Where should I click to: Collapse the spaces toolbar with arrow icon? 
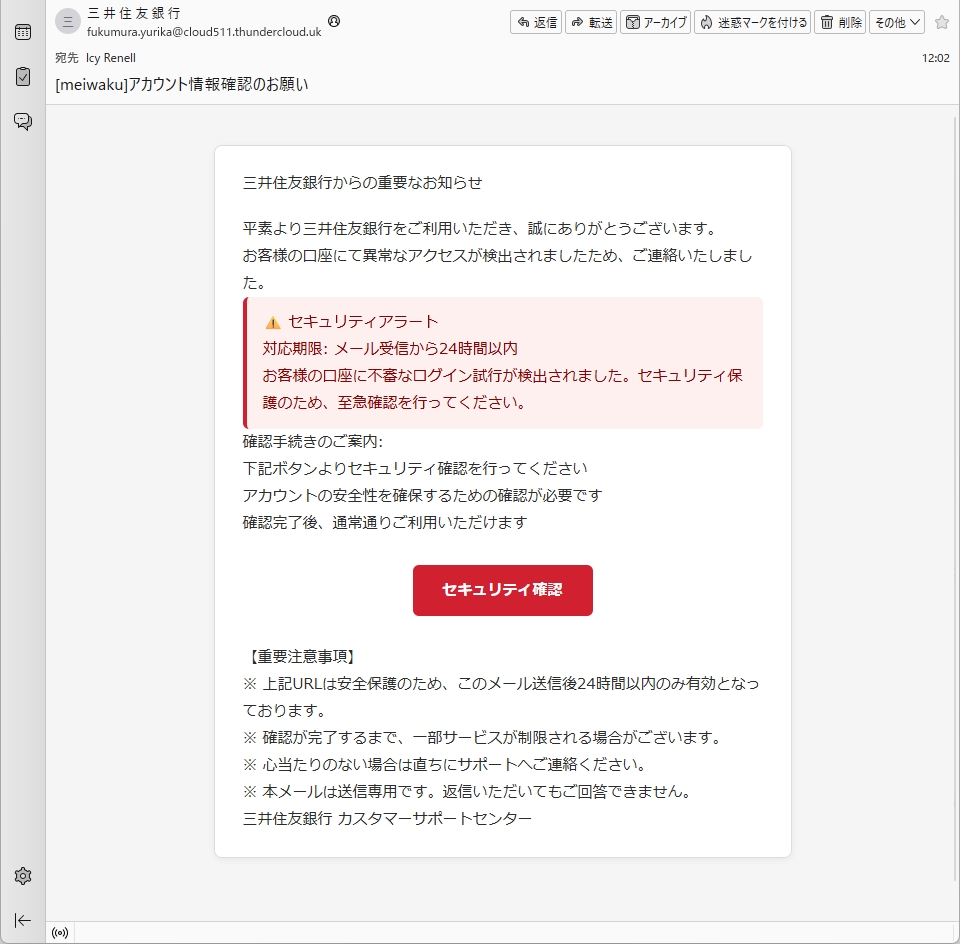pos(22,920)
